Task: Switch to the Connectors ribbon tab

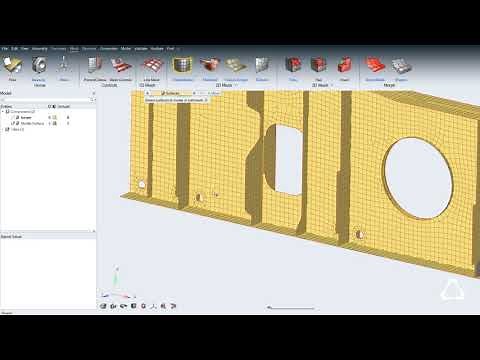Action: 109,49
